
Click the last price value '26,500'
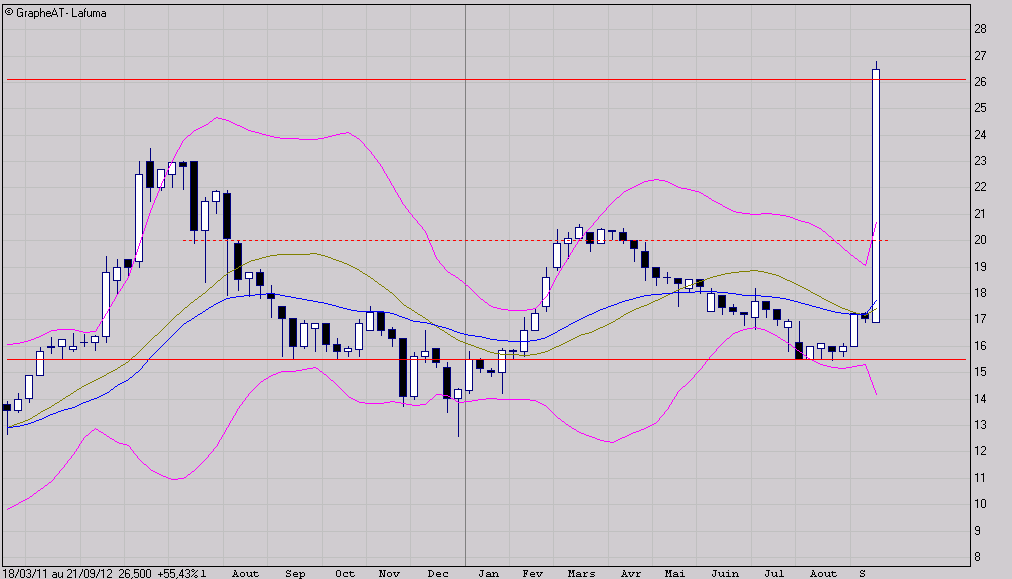(135, 573)
